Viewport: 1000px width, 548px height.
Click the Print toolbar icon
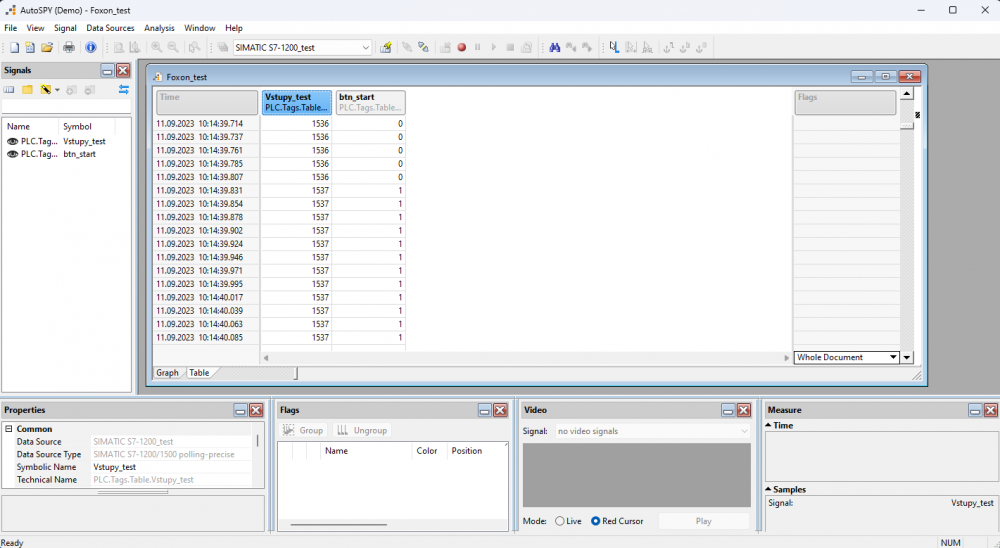pyautogui.click(x=69, y=47)
